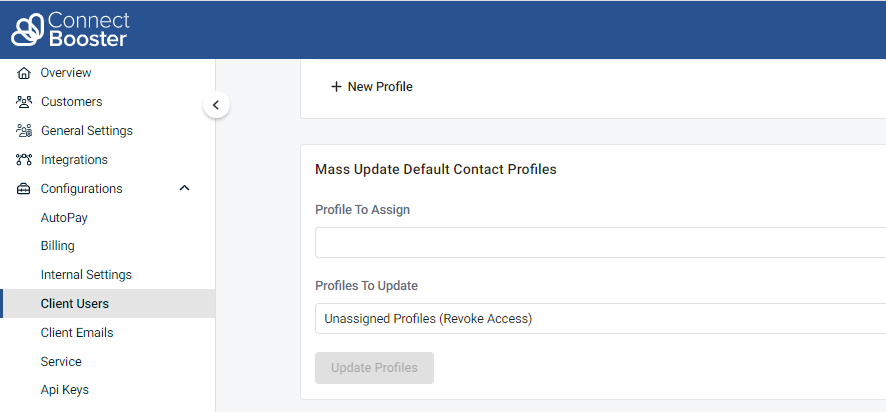Viewport: 886px width, 412px height.
Task: Go to the Overview page
Action: click(66, 73)
